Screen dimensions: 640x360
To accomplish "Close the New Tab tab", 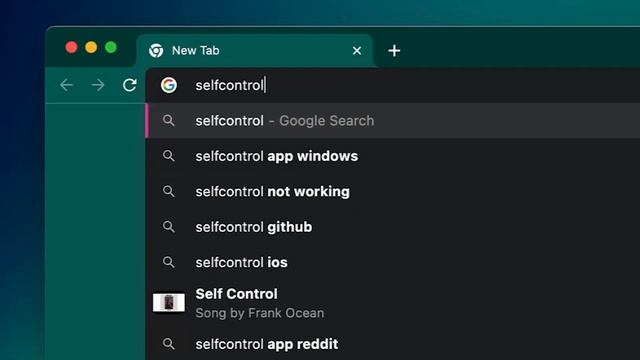I will click(x=357, y=51).
